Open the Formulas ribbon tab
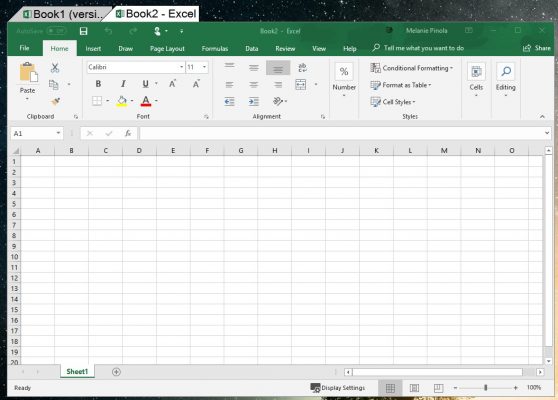 215,48
